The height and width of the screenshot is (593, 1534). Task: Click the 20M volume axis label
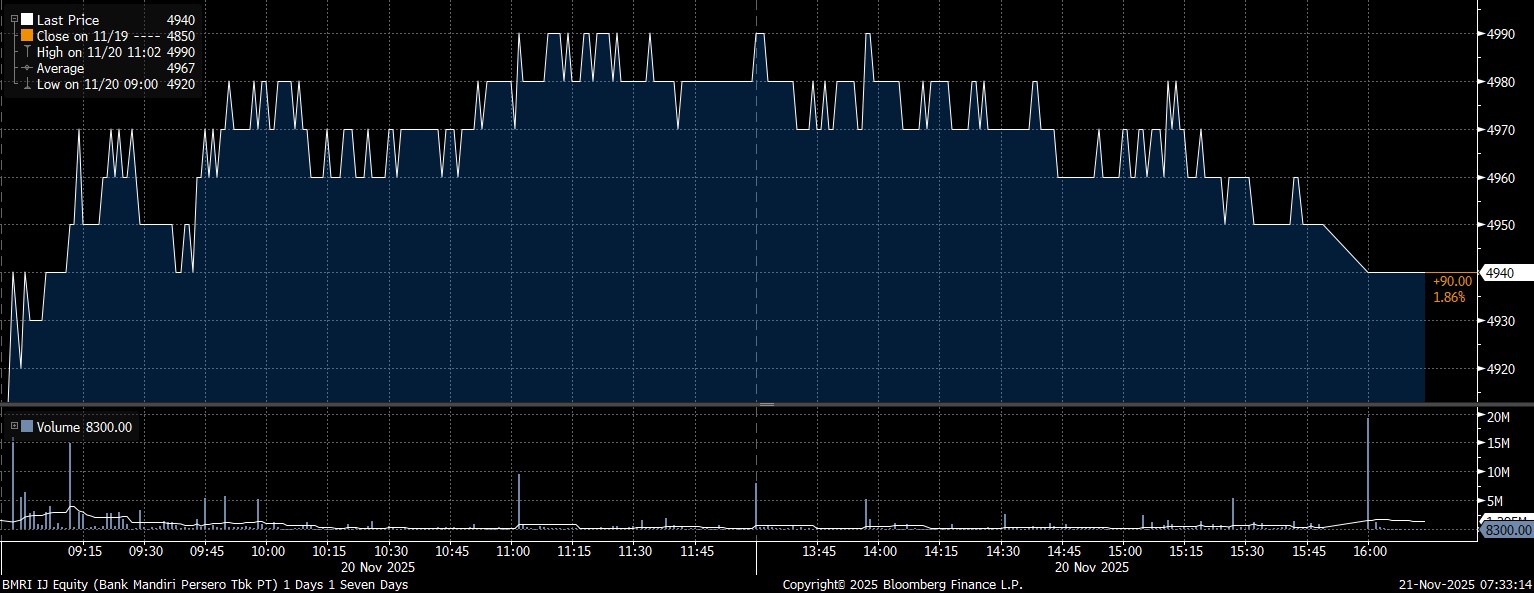point(1498,416)
